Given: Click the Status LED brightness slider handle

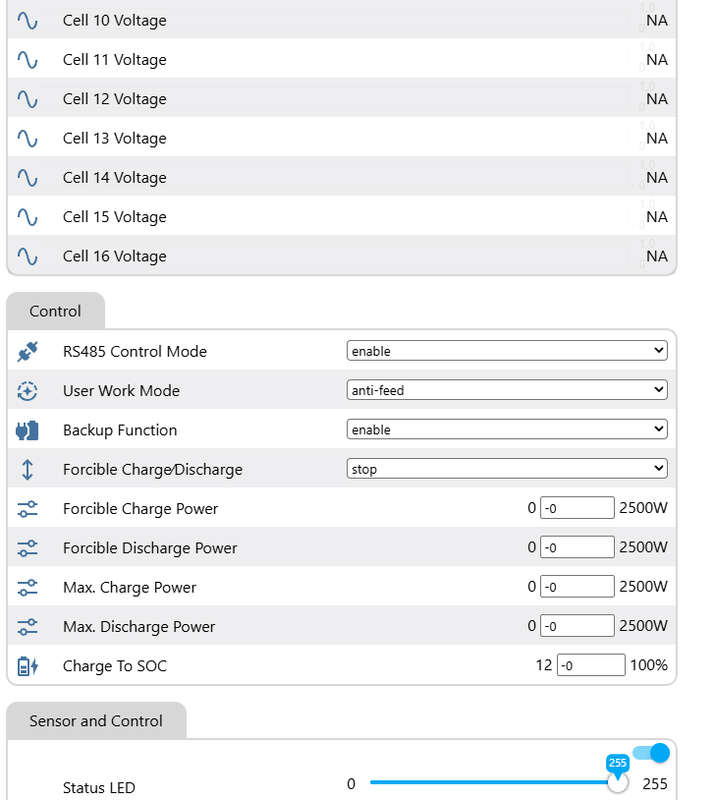Looking at the screenshot, I should point(618,783).
